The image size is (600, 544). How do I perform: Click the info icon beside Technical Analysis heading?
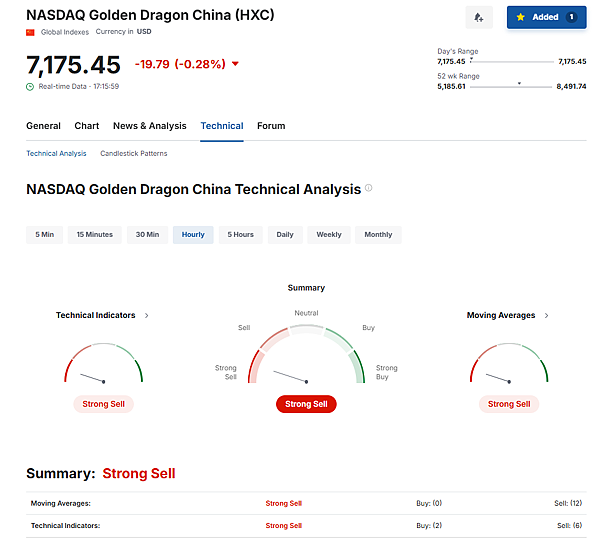point(369,188)
